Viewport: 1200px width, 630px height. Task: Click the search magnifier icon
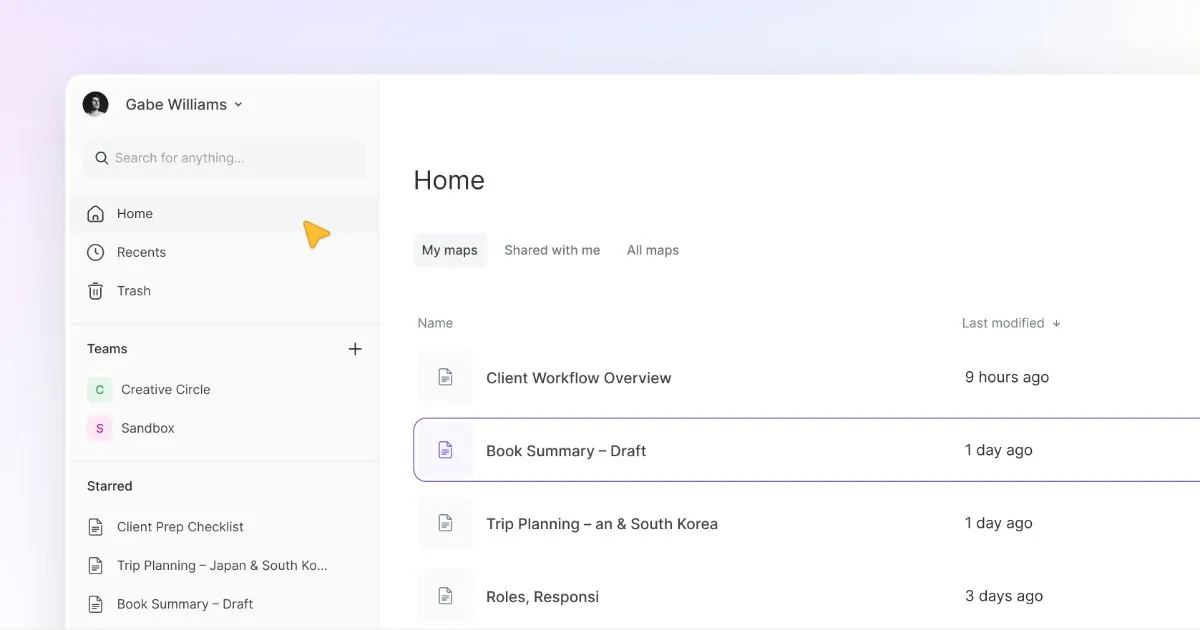pos(101,157)
